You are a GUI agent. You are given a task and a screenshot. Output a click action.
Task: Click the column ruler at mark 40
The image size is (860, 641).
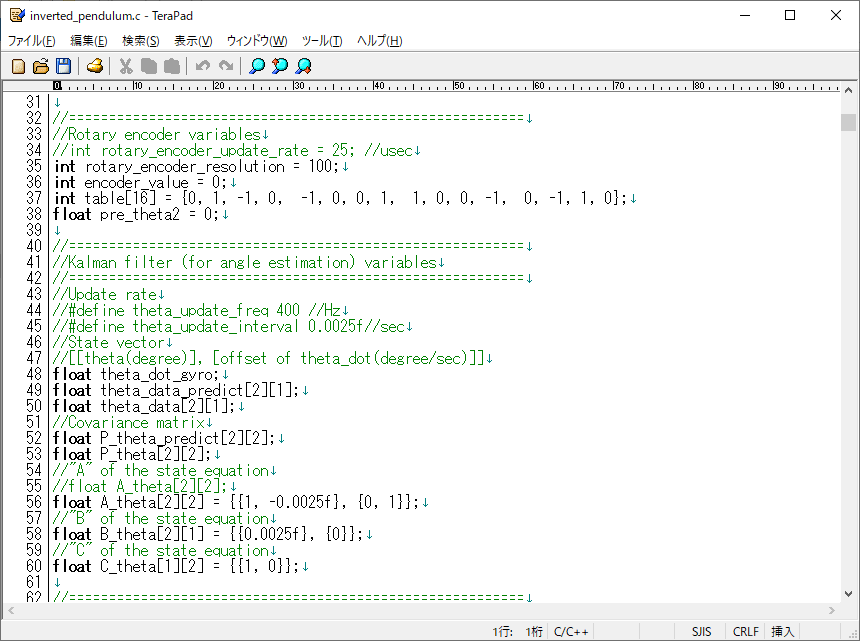tap(378, 86)
